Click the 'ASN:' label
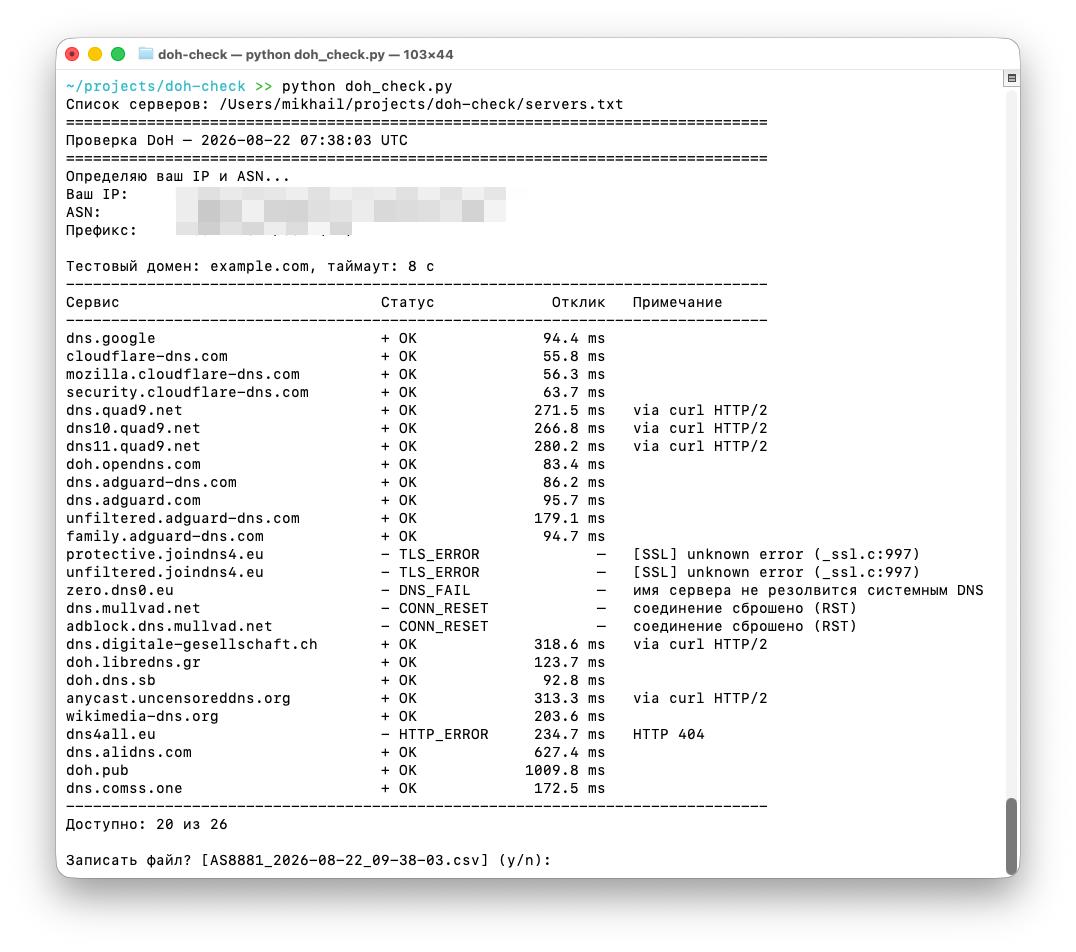The width and height of the screenshot is (1076, 952). click(83, 212)
